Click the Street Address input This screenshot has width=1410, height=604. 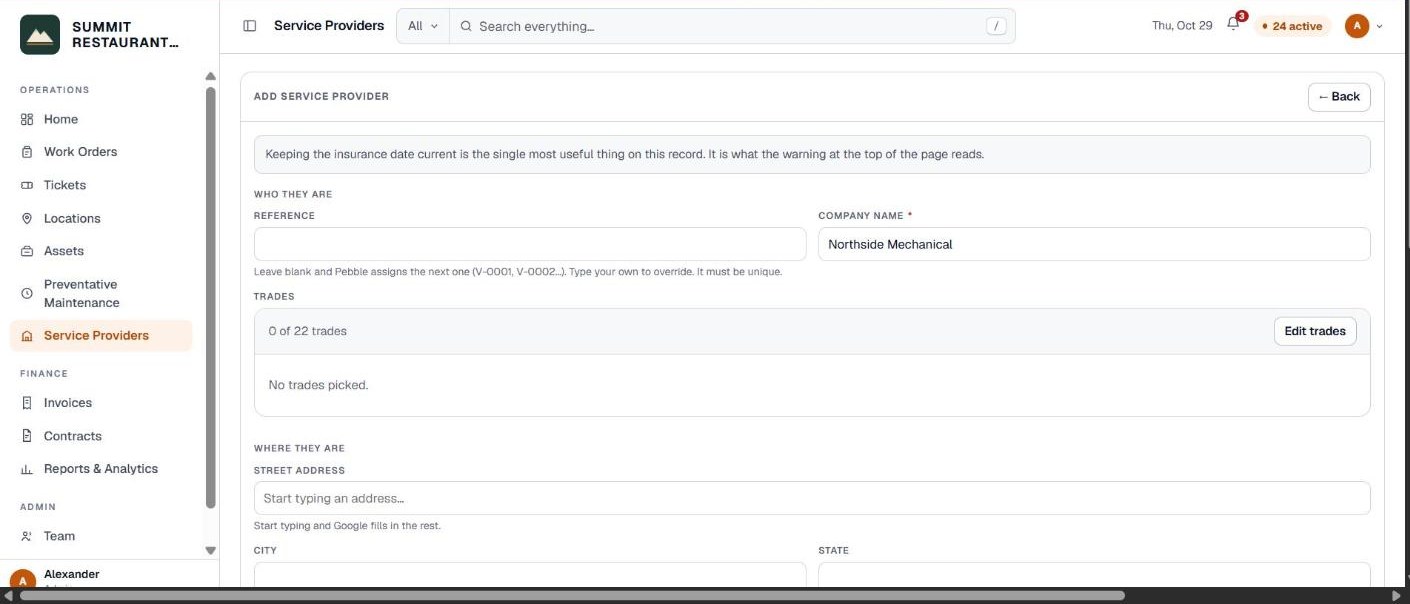click(x=812, y=498)
